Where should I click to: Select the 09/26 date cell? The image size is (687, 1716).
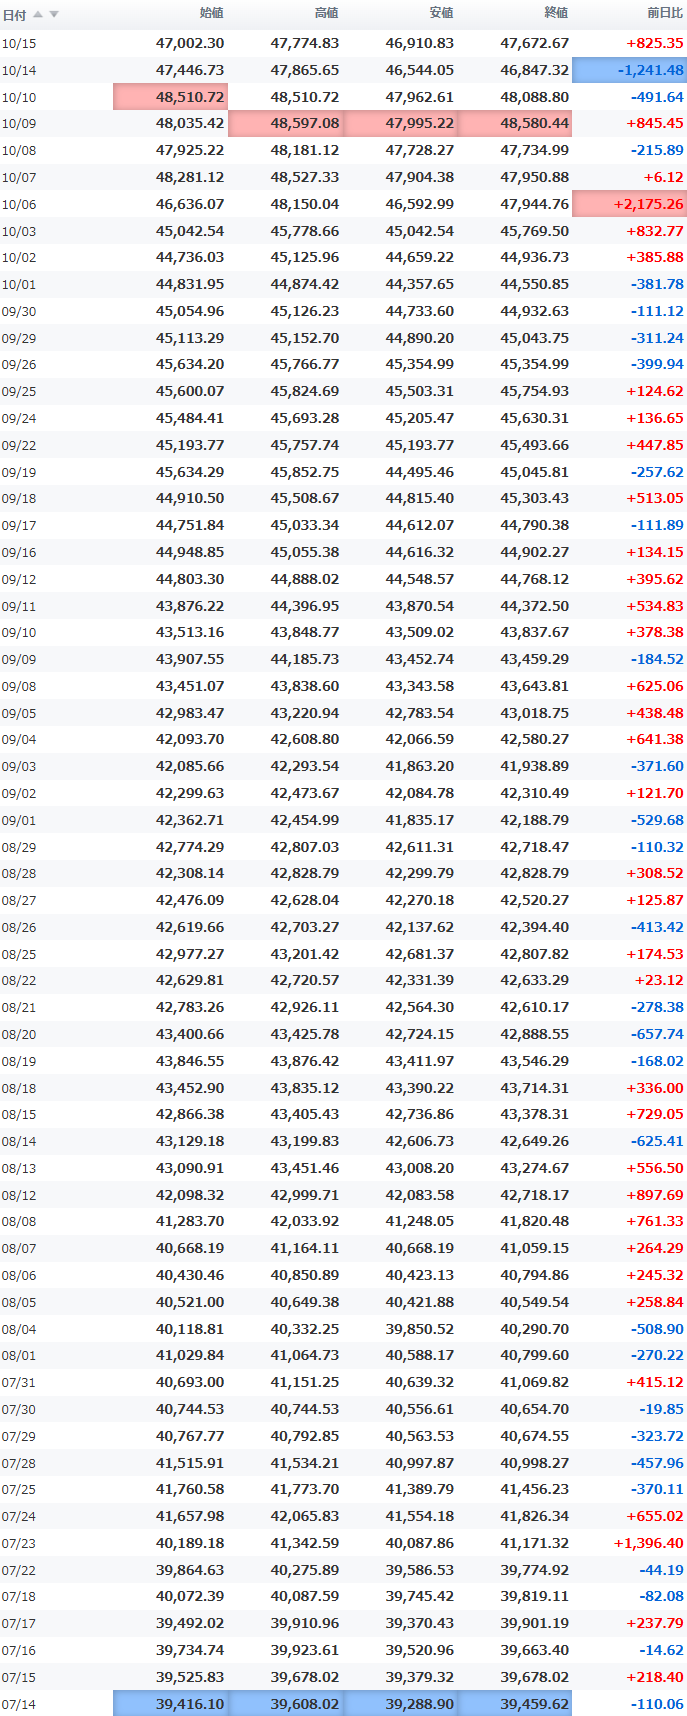coord(19,365)
